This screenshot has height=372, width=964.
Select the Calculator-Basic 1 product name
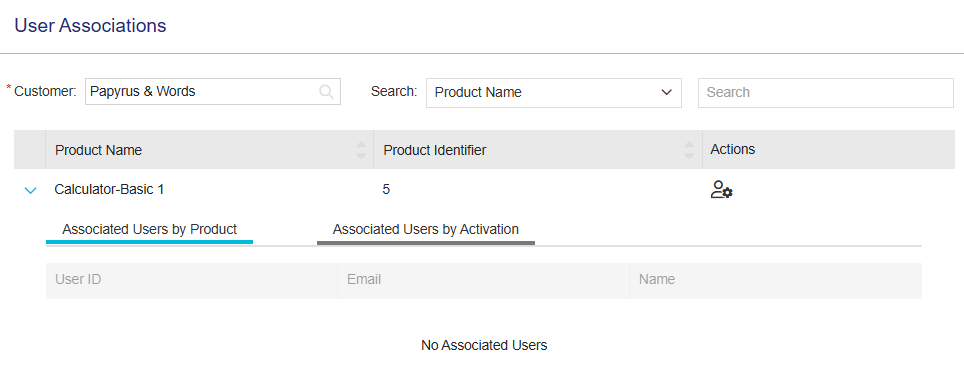pos(109,189)
